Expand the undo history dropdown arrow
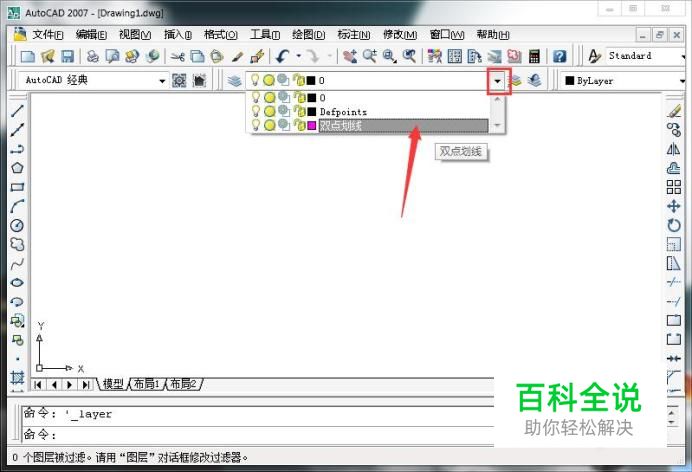This screenshot has height=472, width=692. pos(299,56)
